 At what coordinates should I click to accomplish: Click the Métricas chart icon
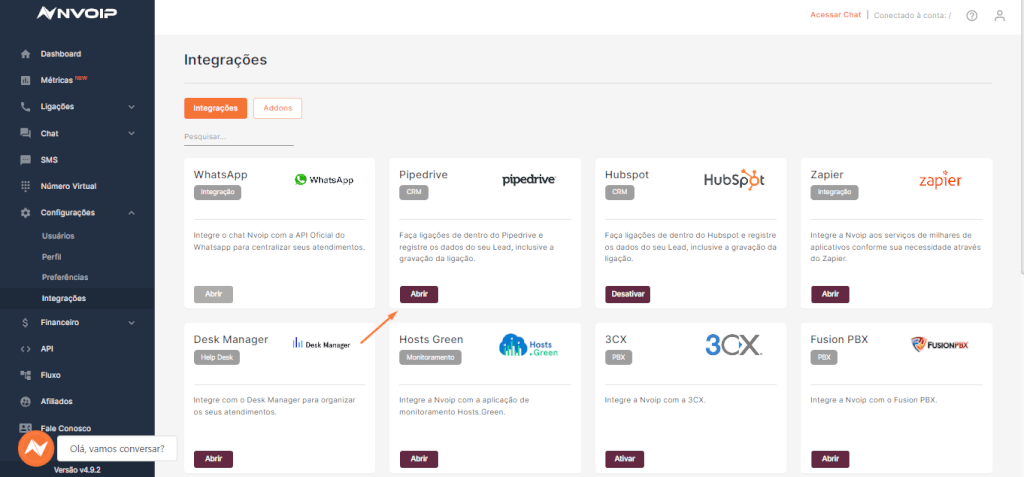tap(25, 80)
